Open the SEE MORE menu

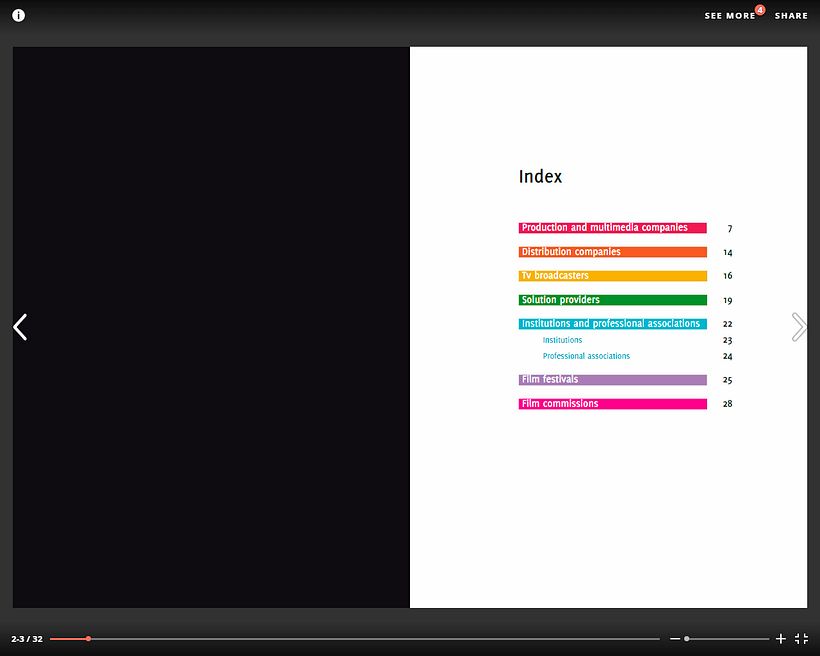click(729, 16)
